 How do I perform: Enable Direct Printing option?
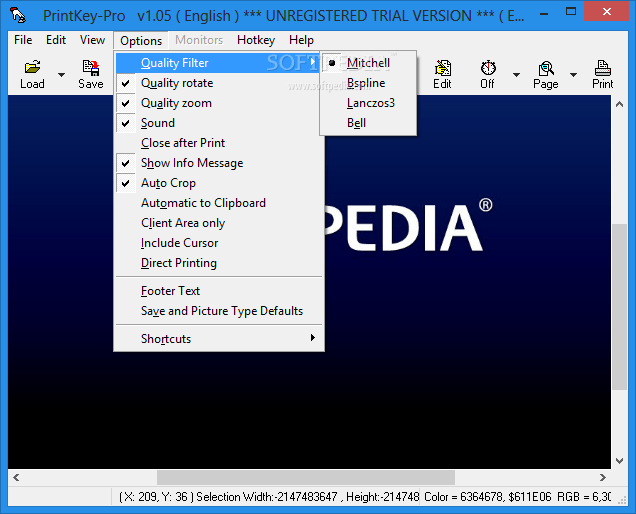pos(219,263)
